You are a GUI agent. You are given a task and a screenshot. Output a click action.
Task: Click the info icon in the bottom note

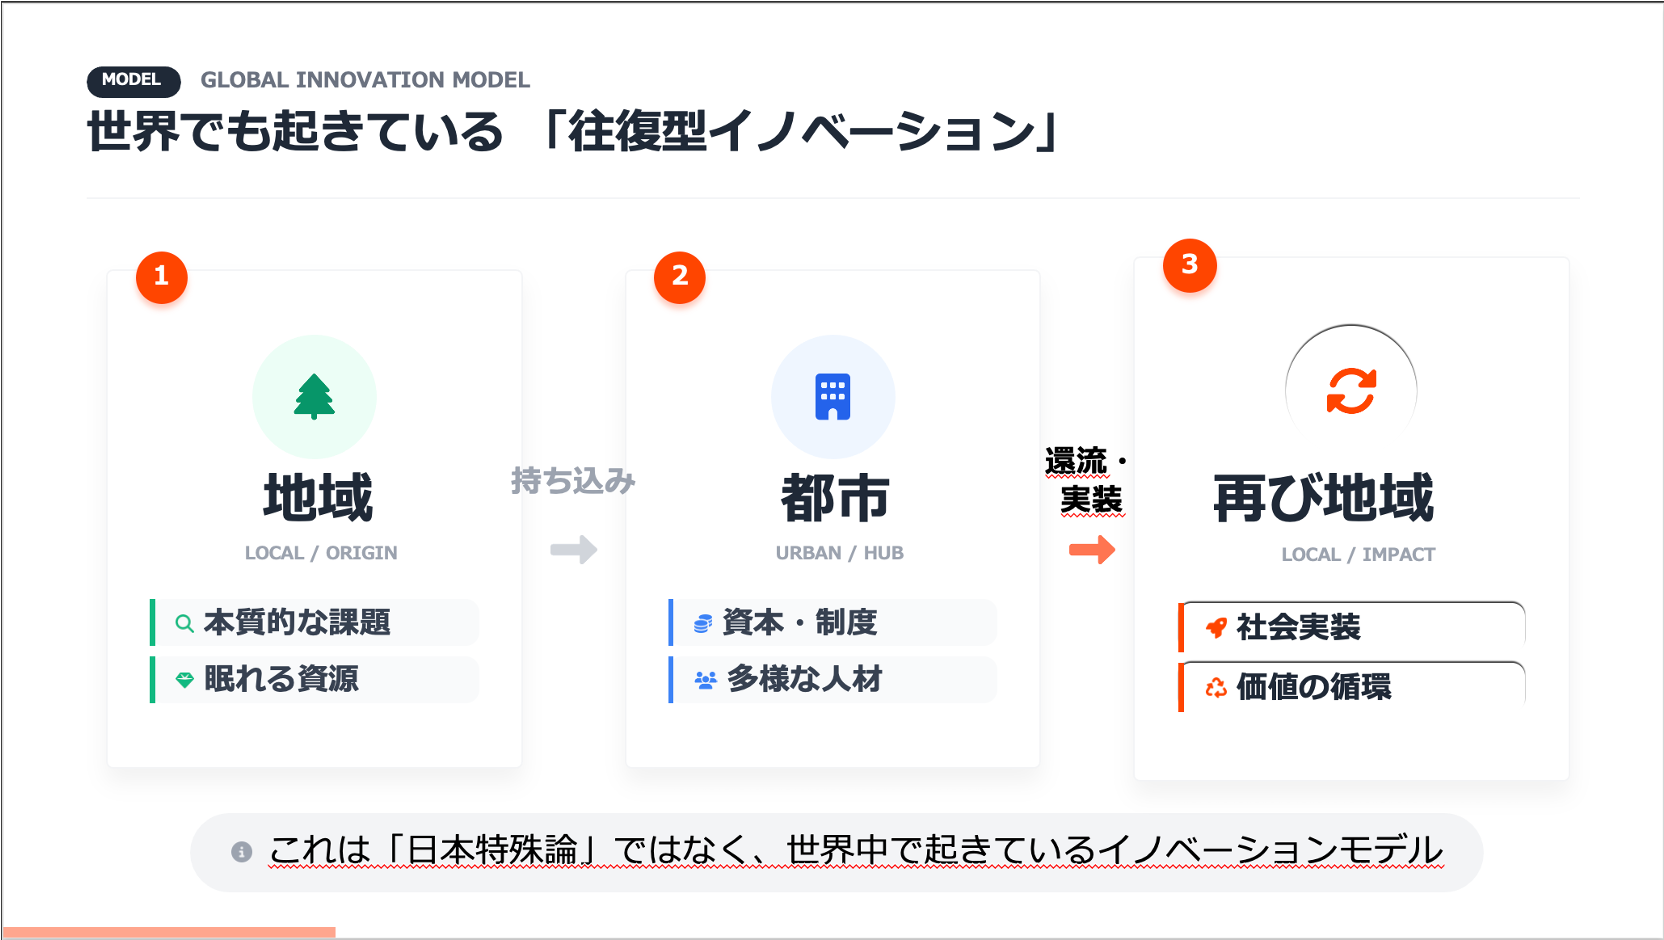[241, 852]
